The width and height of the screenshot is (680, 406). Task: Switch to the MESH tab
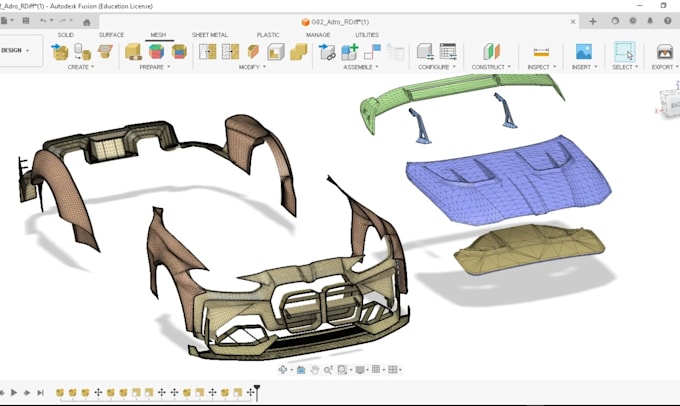(x=158, y=35)
